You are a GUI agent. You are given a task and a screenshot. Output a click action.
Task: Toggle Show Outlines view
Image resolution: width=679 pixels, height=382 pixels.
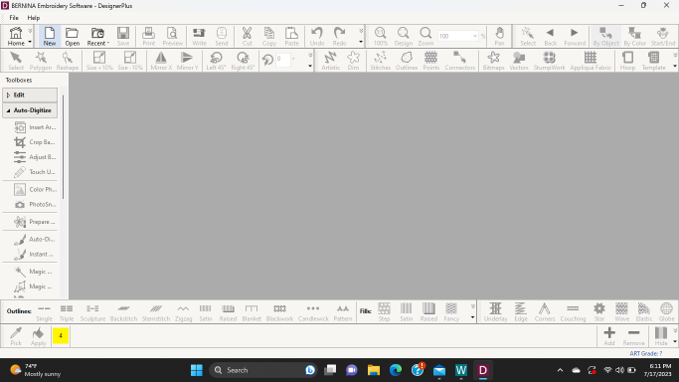tap(406, 61)
